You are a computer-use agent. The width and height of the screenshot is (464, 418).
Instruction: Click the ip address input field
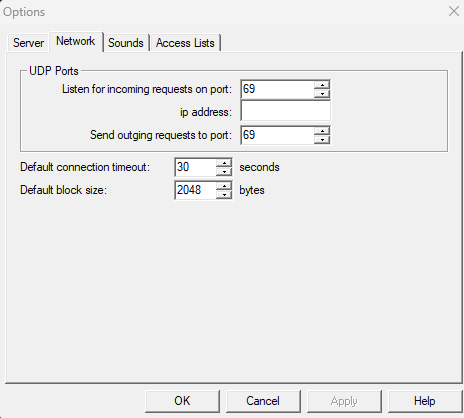tap(286, 111)
